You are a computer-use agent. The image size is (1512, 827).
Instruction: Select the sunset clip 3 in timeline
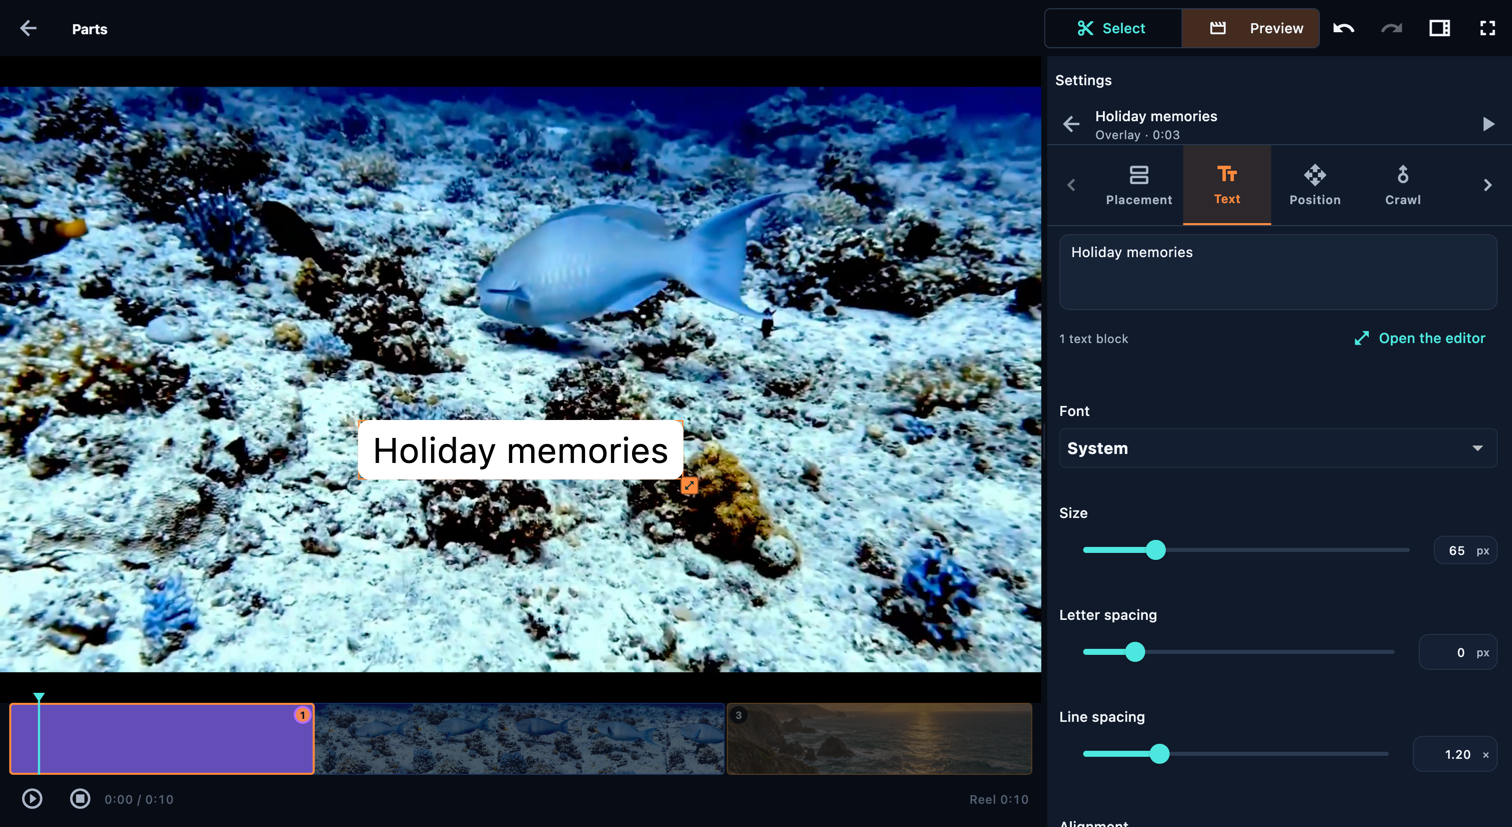click(x=879, y=739)
